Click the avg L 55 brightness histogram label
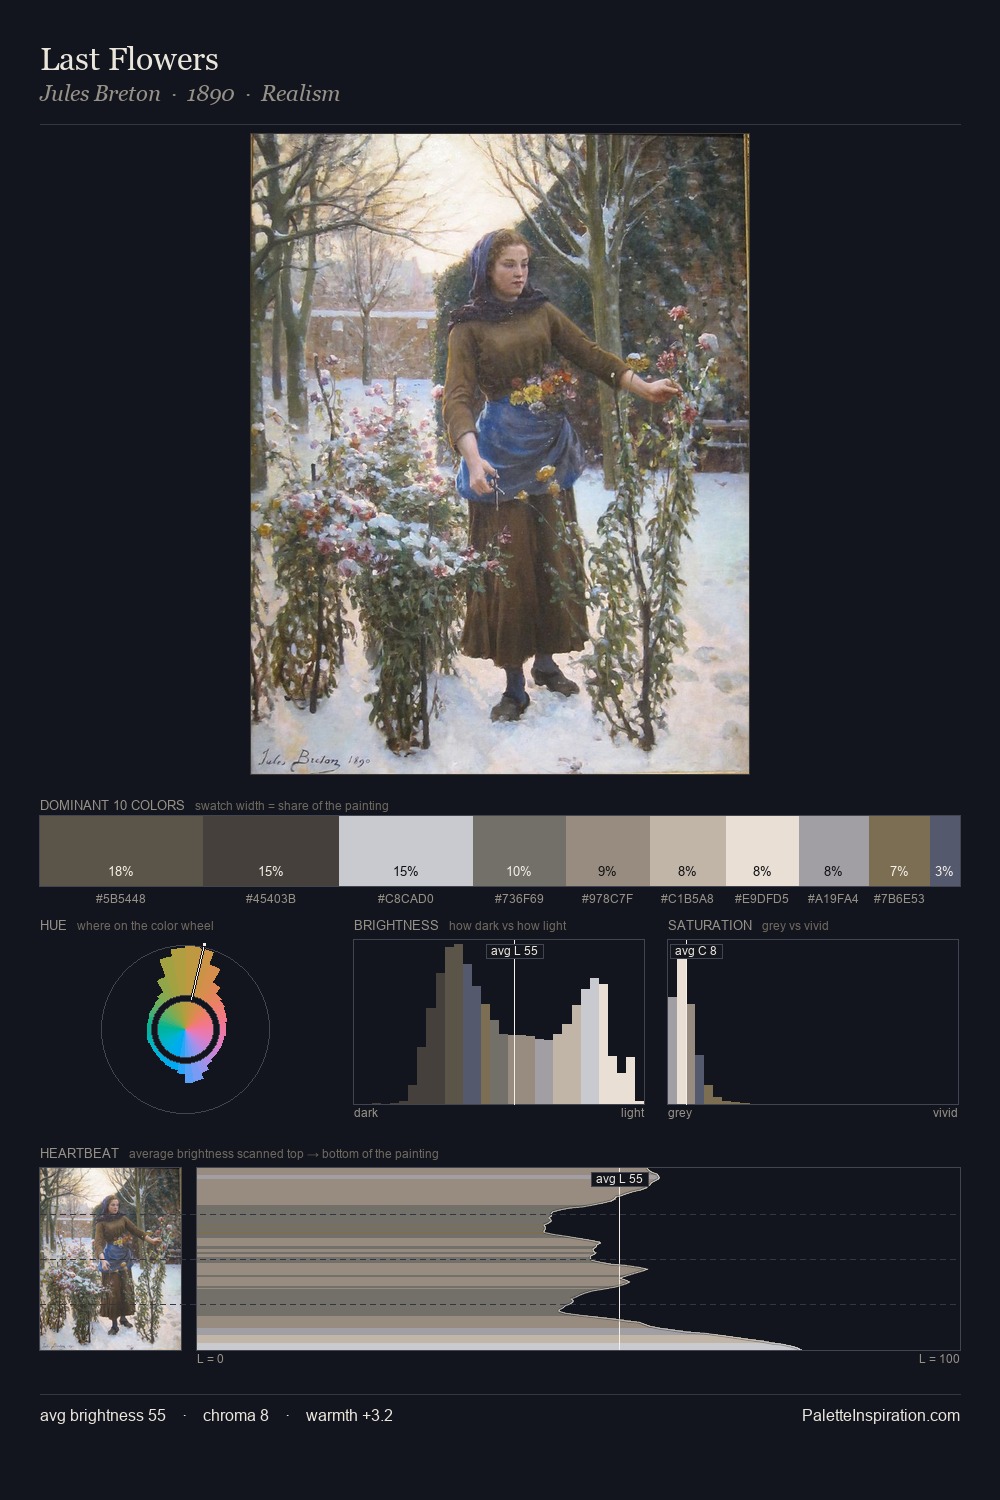The image size is (1000, 1500). click(x=514, y=951)
